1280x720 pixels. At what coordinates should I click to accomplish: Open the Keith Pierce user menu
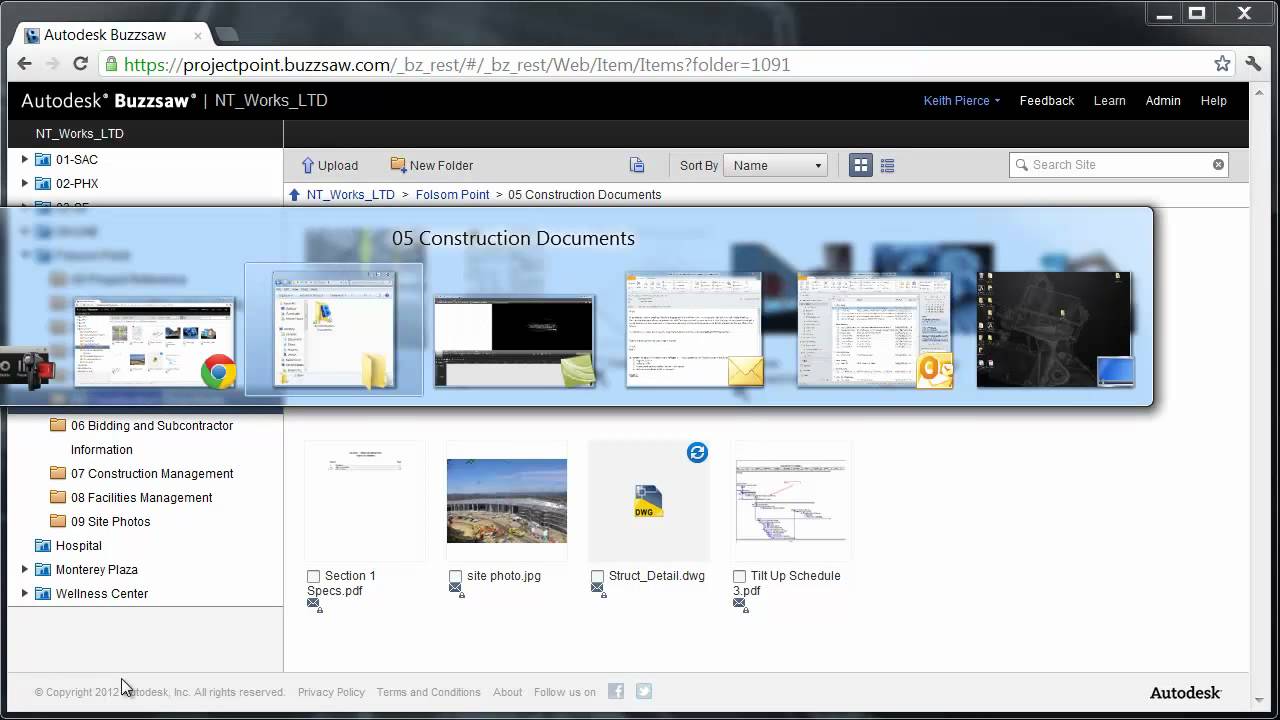961,100
